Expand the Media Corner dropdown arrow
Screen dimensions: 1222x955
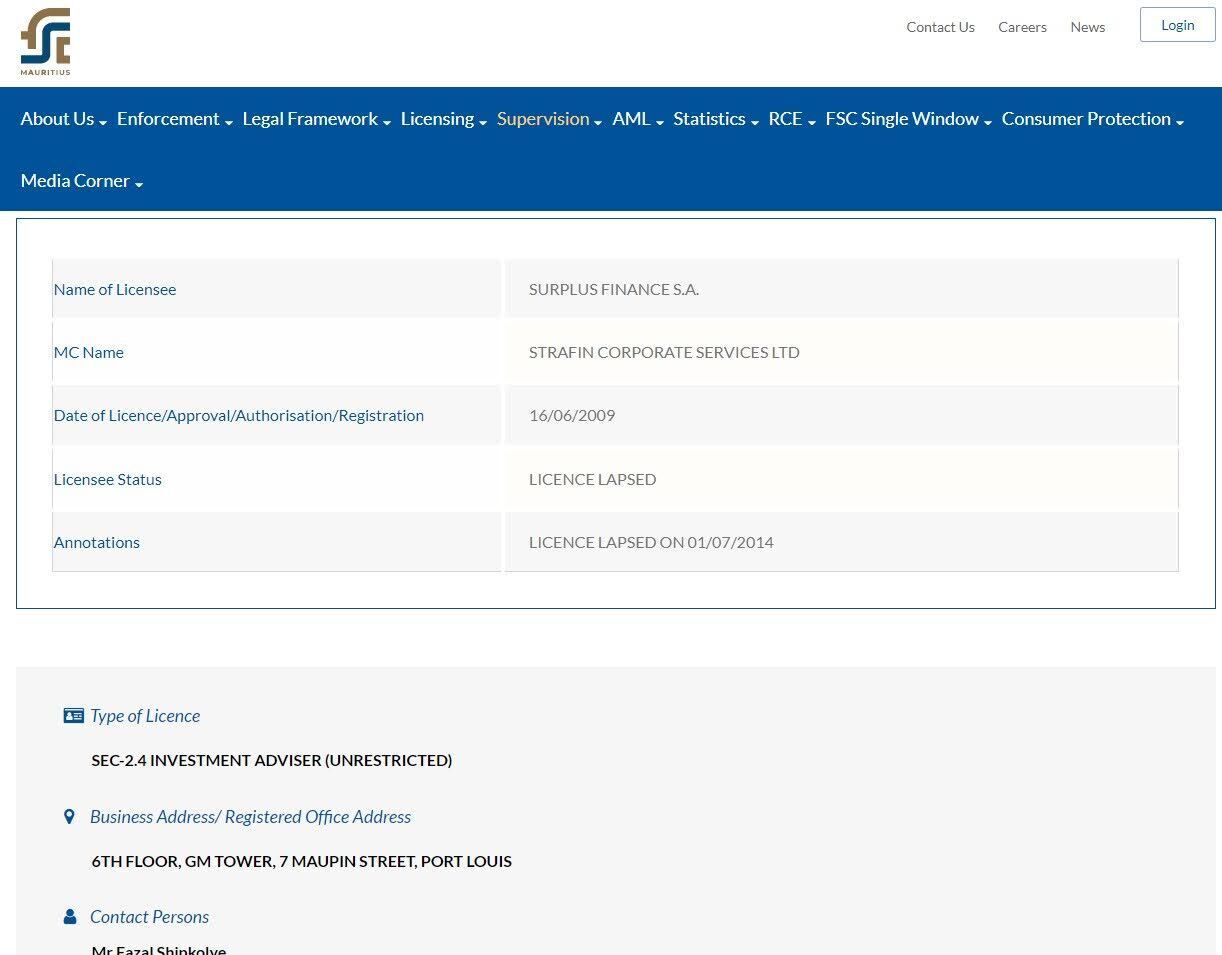(138, 184)
